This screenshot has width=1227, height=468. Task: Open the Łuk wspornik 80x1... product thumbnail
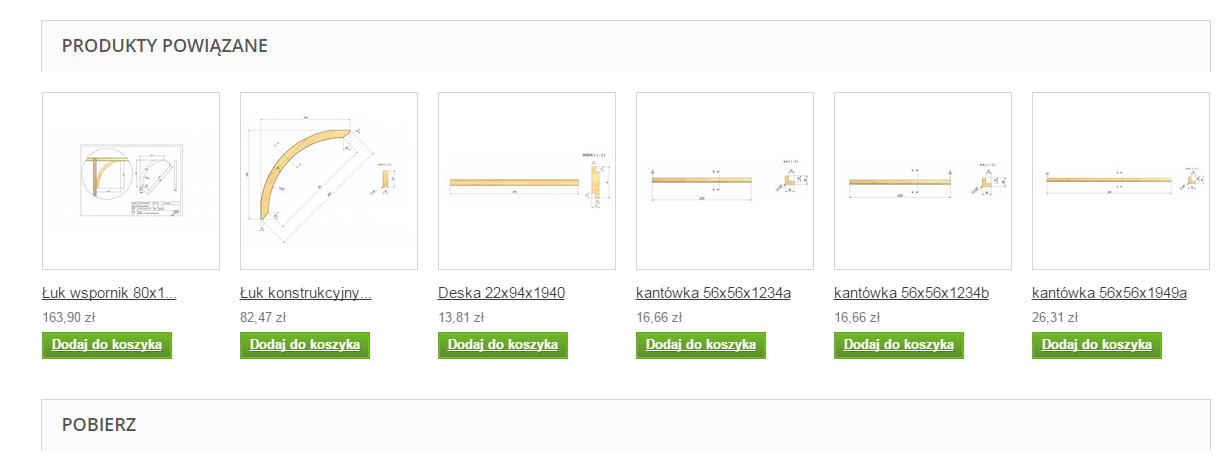click(131, 181)
